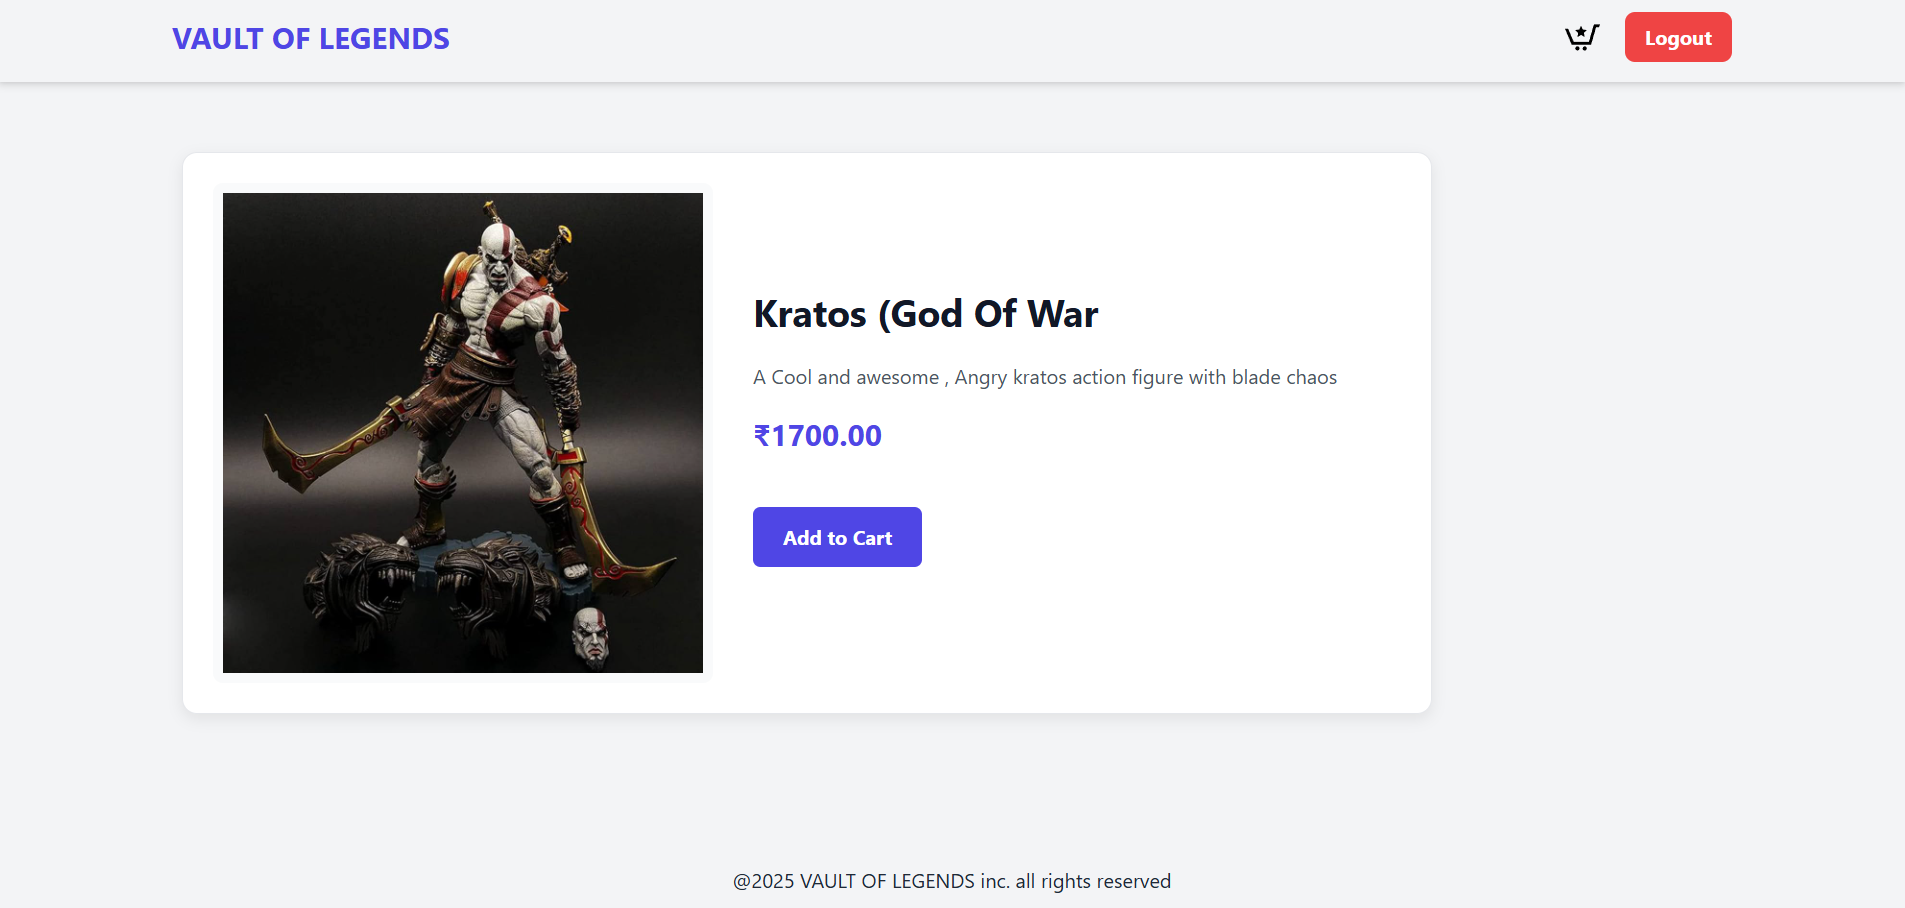Click the Kratos figure's face in photo

click(497, 252)
